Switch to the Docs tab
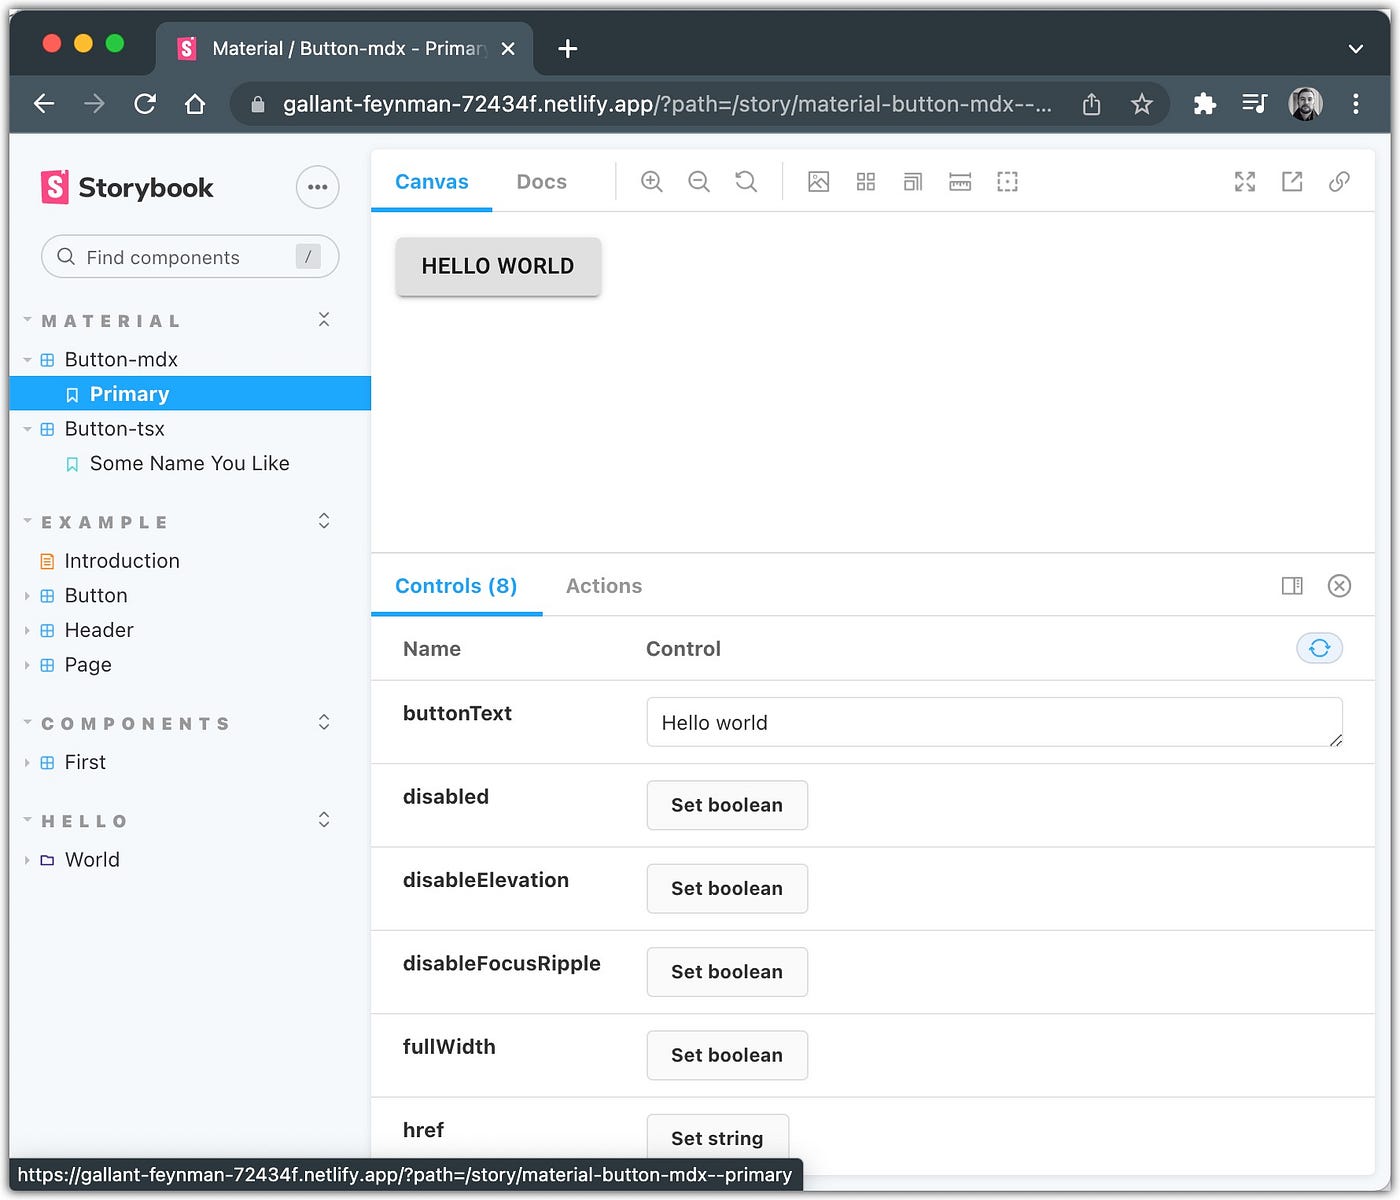The image size is (1400, 1200). [541, 181]
